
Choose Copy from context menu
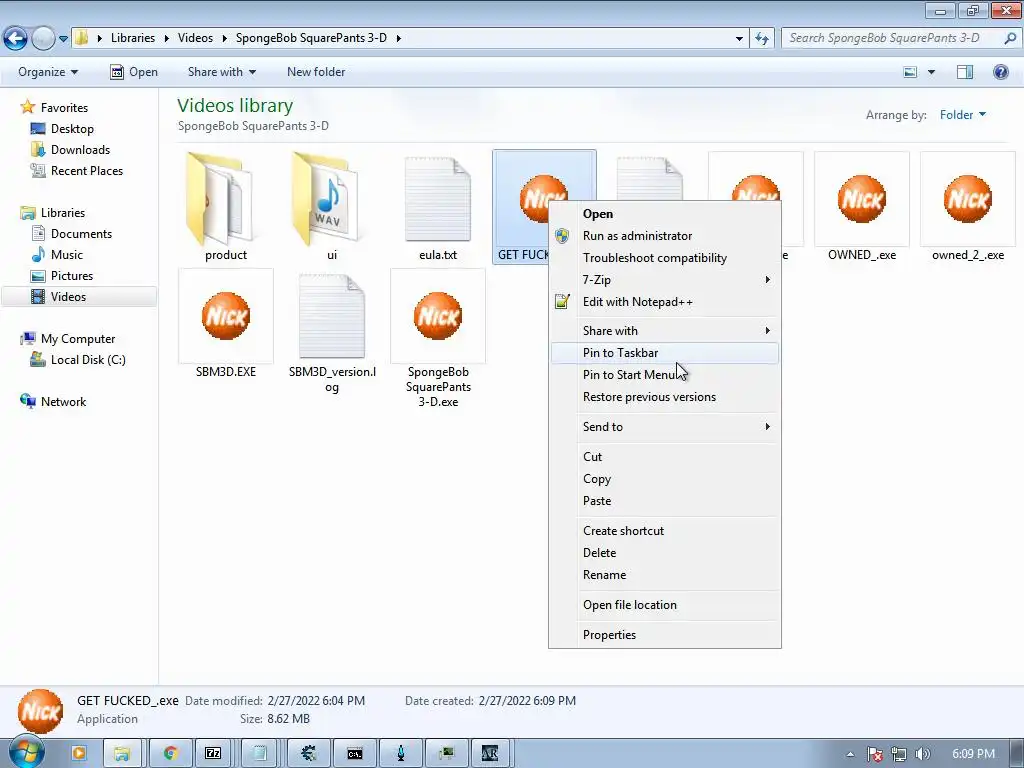665,479
